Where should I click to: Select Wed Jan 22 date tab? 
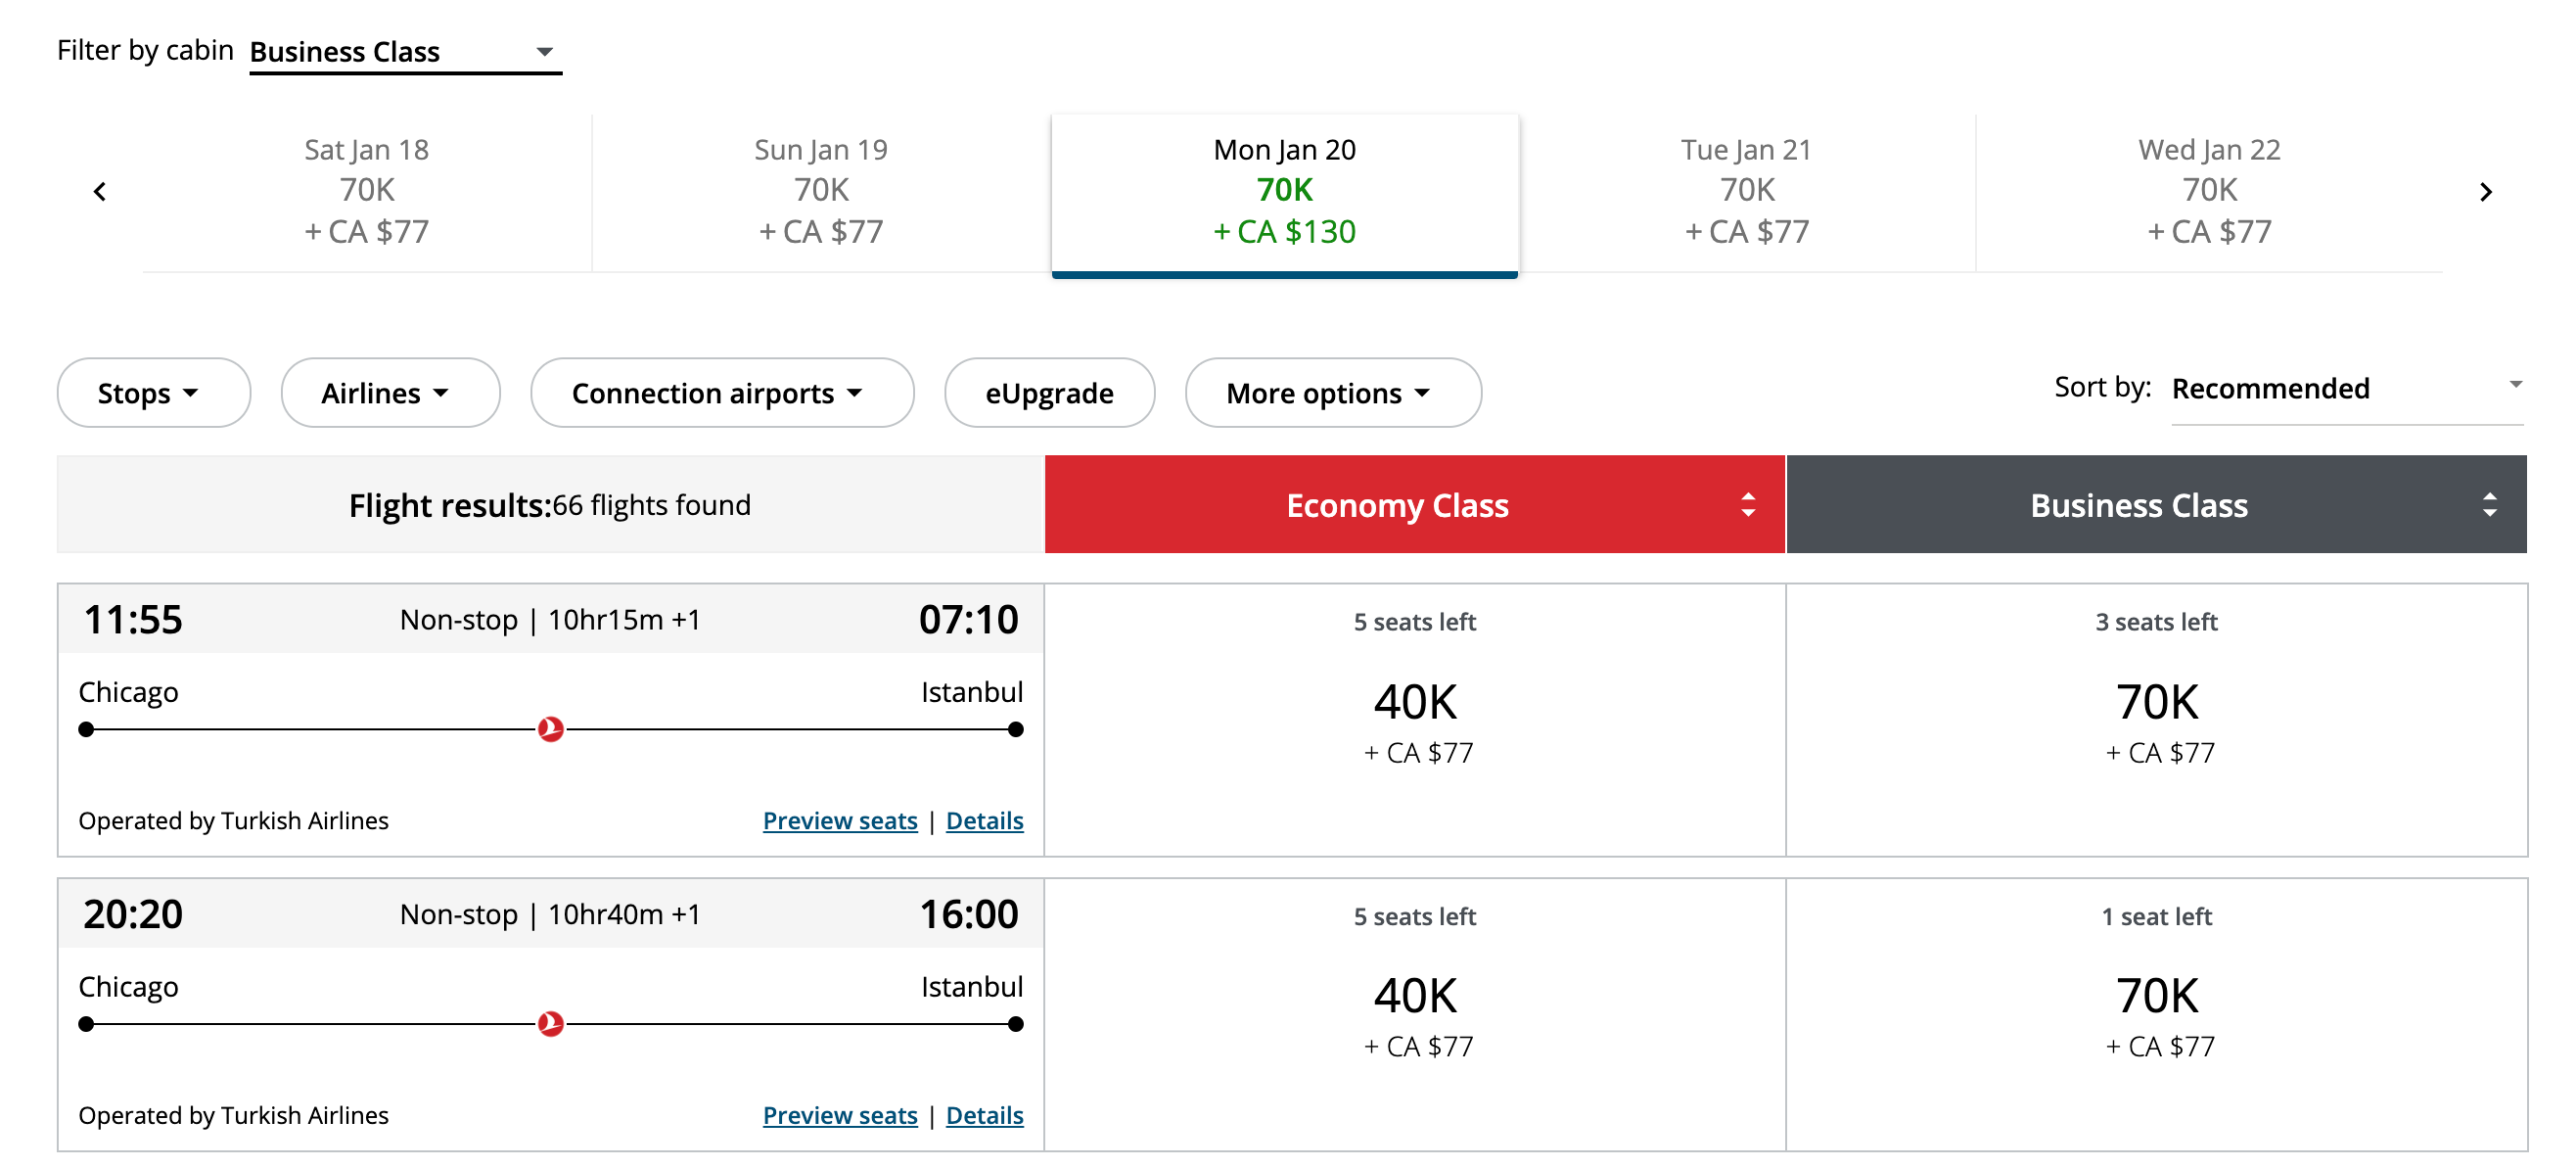click(x=2208, y=191)
